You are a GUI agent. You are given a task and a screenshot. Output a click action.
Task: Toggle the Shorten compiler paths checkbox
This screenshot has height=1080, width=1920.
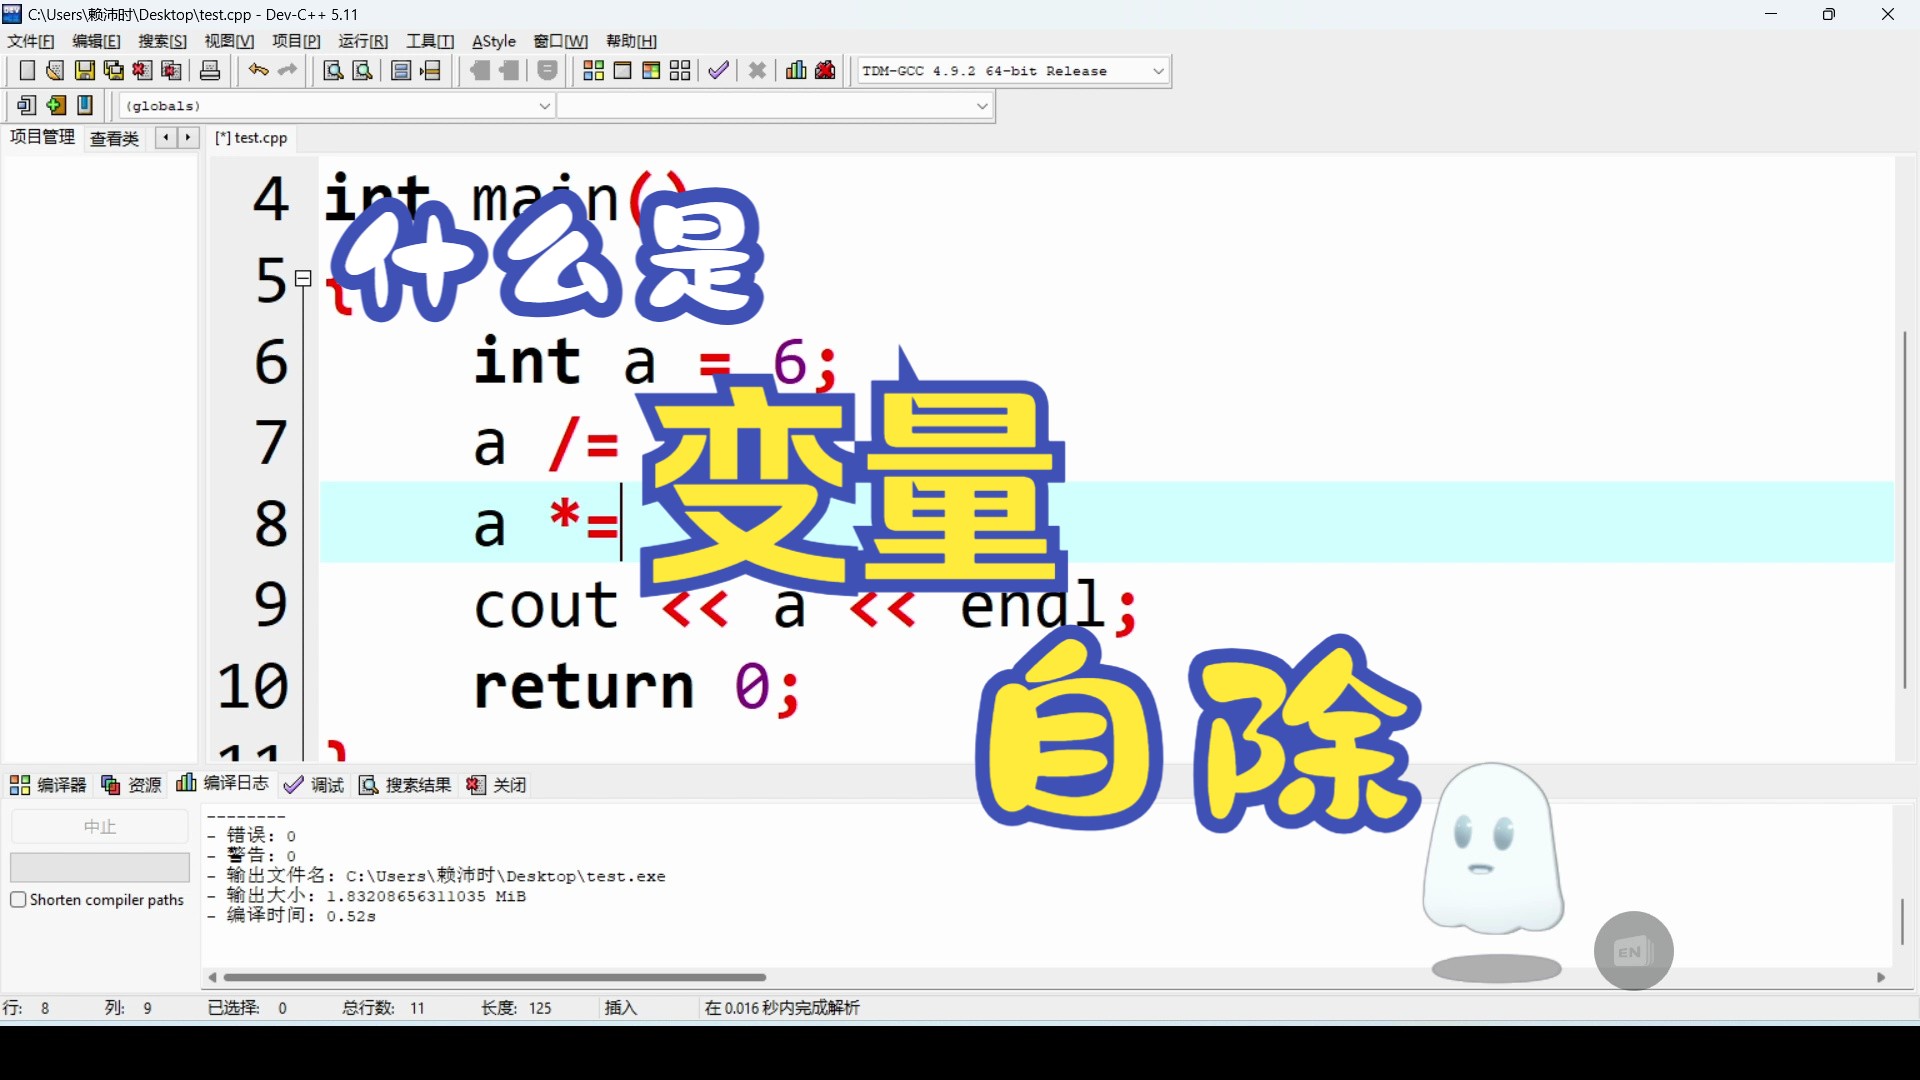pos(18,900)
